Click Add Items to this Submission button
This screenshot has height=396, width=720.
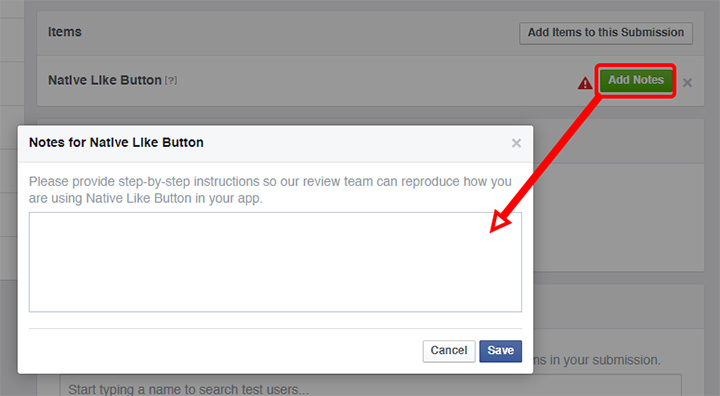click(606, 33)
